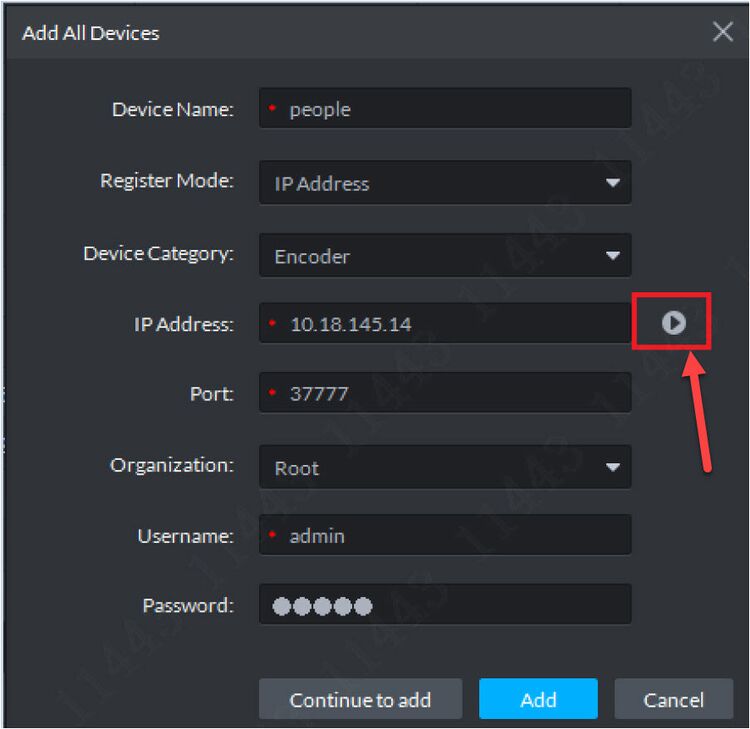Cancel adding the device
Image resolution: width=750 pixels, height=729 pixels.
pos(673,700)
